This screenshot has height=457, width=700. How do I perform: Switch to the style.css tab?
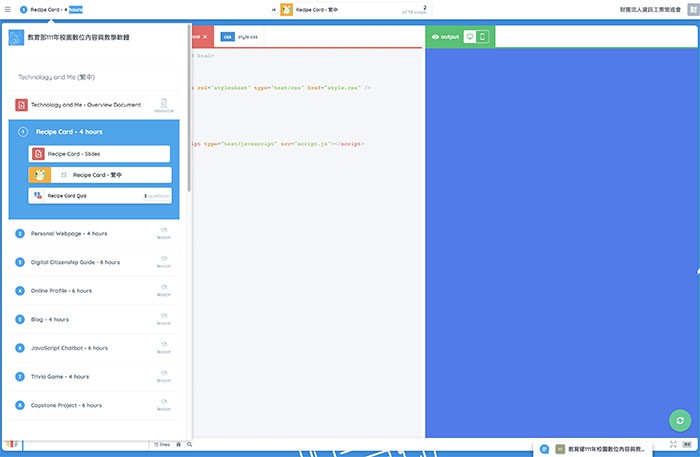click(240, 37)
